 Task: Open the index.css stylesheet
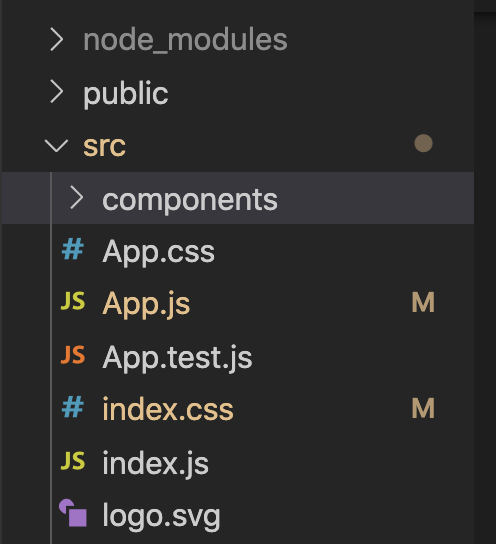[168, 409]
